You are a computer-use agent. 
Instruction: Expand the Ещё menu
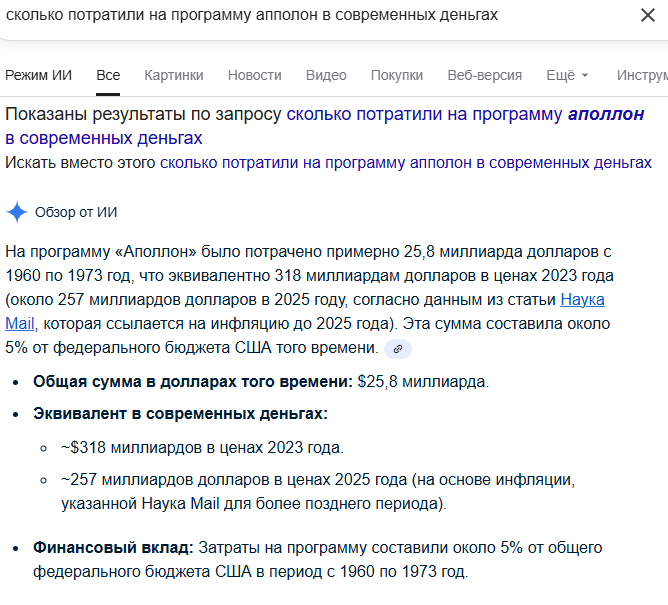561,75
